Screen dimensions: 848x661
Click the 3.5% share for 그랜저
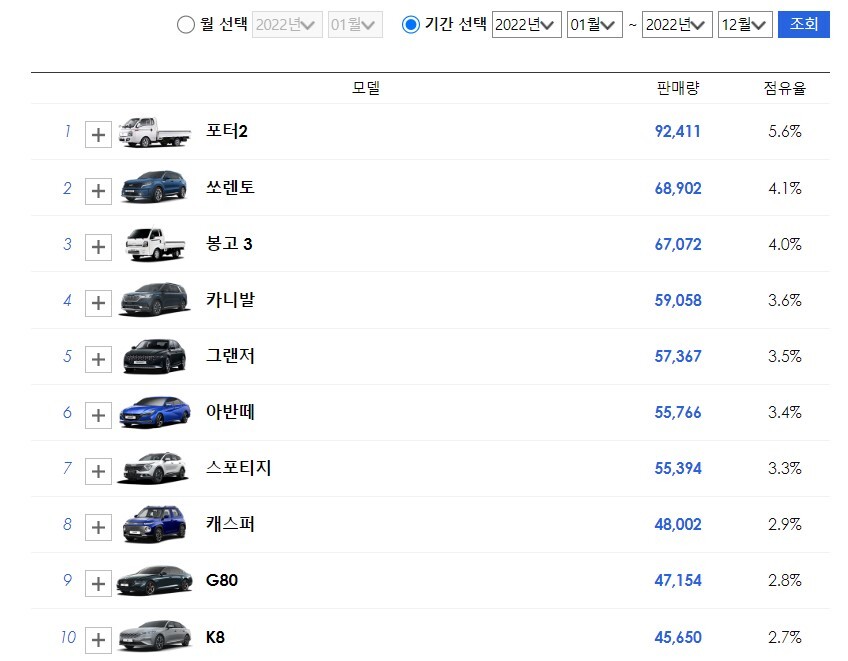[x=785, y=356]
